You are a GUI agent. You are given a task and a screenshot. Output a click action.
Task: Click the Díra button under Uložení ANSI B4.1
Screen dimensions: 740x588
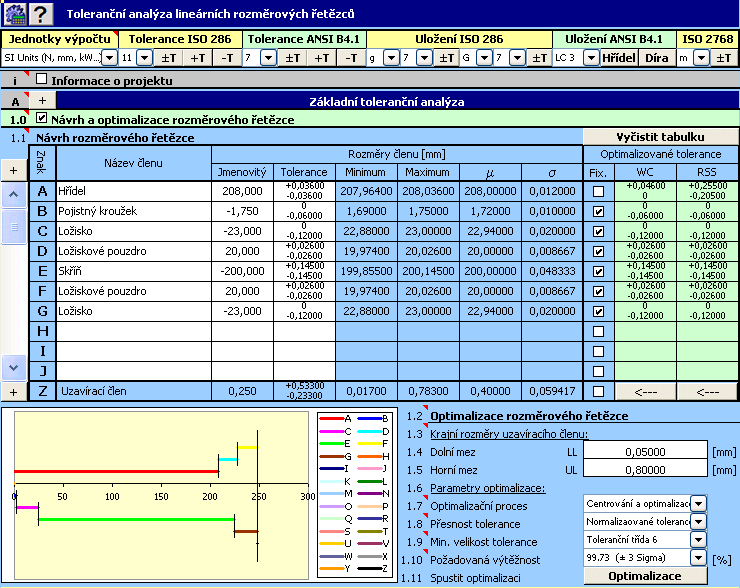click(x=657, y=58)
